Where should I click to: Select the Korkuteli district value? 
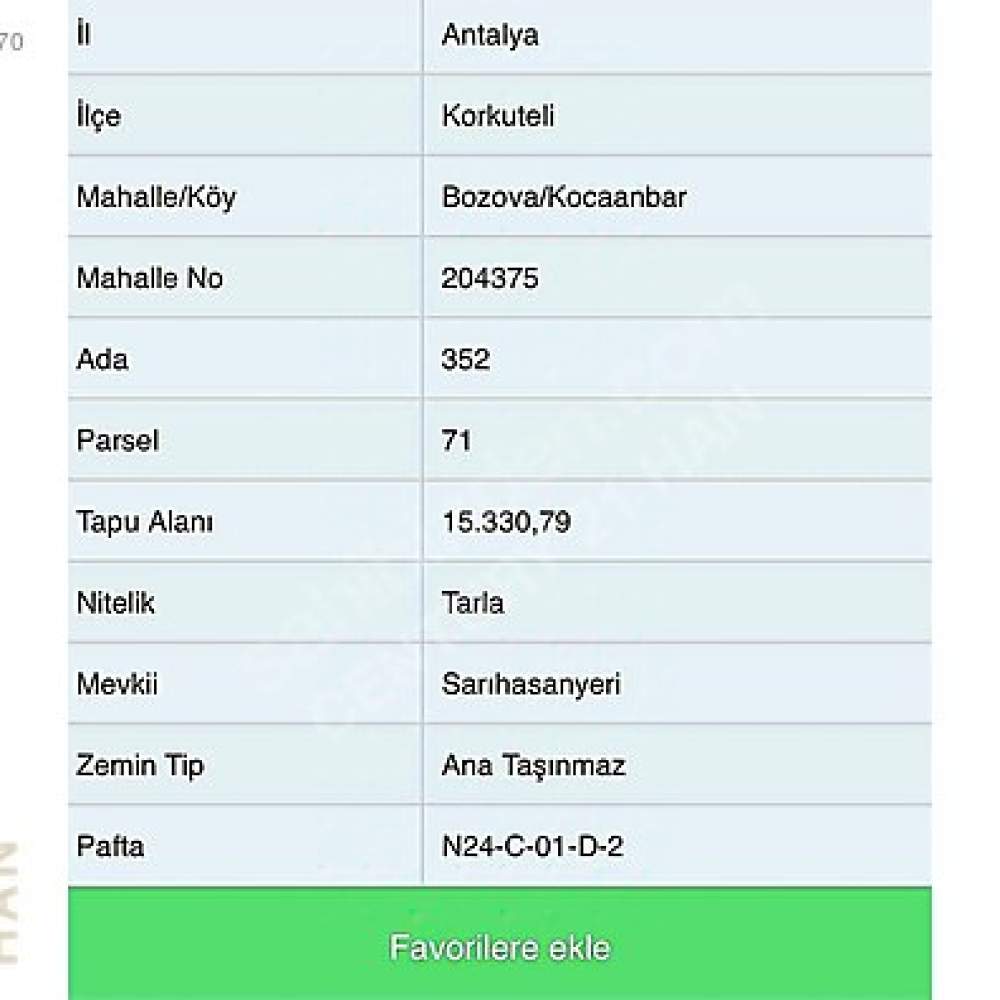(x=497, y=116)
